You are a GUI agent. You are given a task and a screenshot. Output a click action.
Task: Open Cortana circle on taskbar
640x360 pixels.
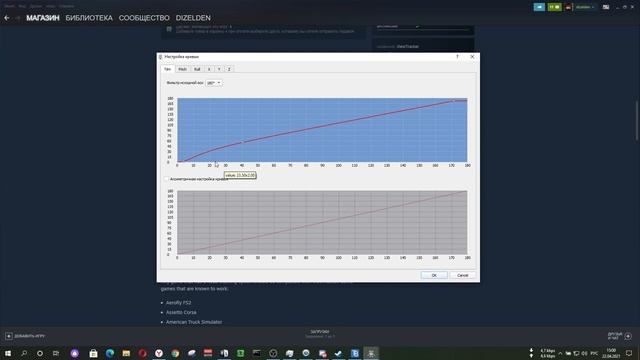[40, 353]
